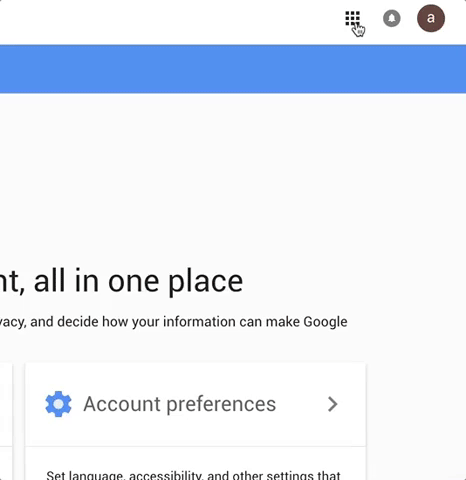Click the word 'accessibility' in the card description

click(166, 475)
